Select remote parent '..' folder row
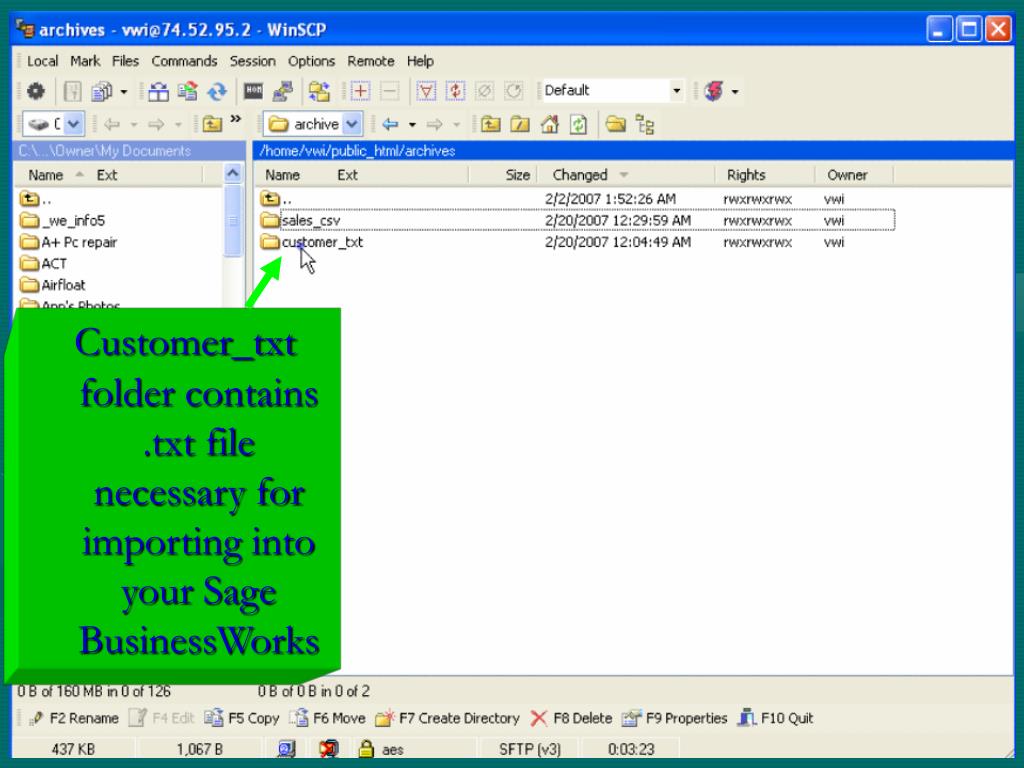The height and width of the screenshot is (768, 1024). pyautogui.click(x=276, y=199)
